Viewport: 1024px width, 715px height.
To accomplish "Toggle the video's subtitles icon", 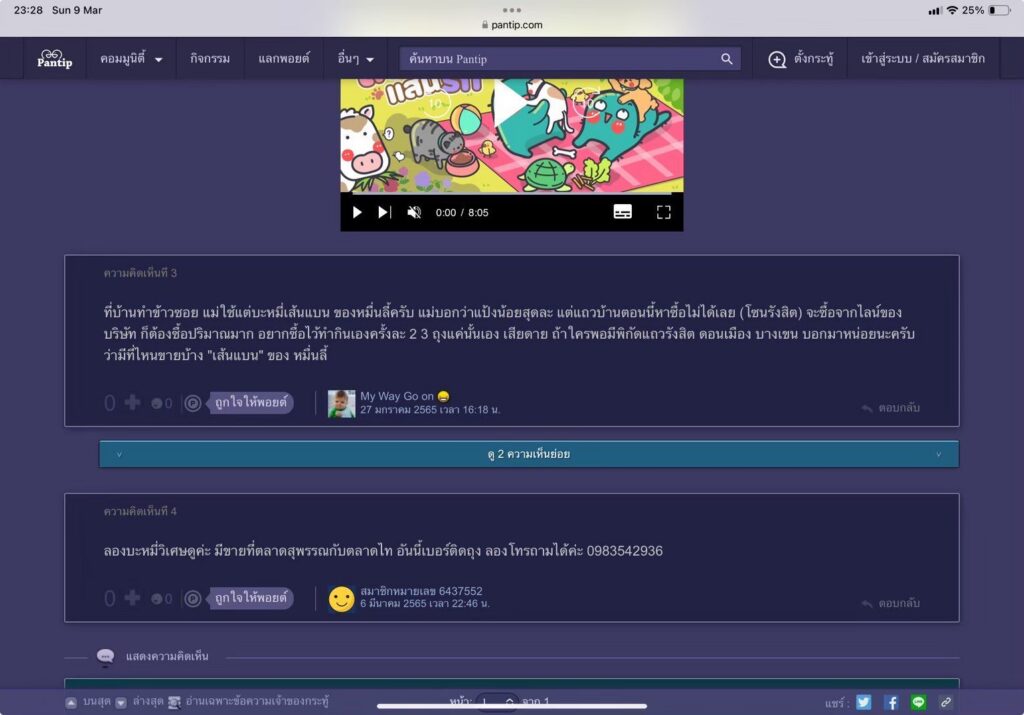I will pos(622,212).
